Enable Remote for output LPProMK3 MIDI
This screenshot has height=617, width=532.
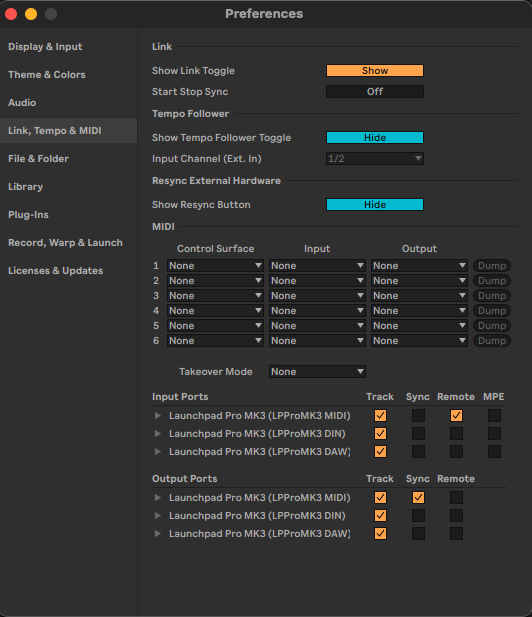click(456, 497)
